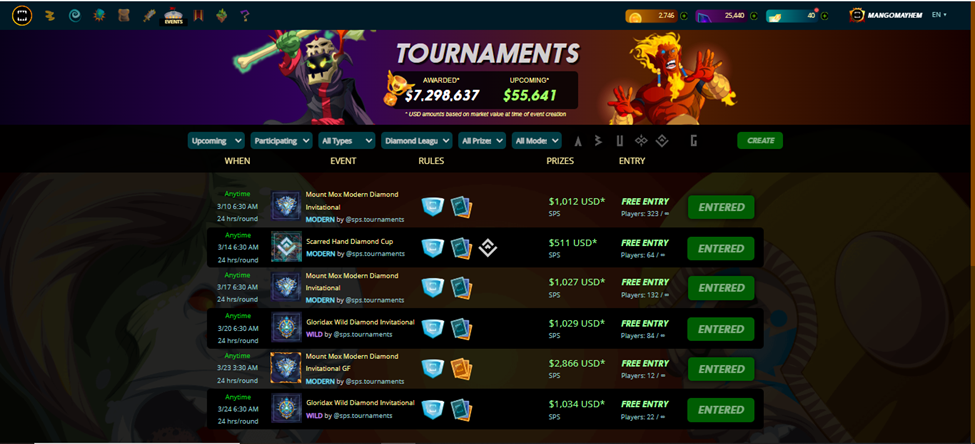Open the backpack items icon
Viewport: 975px width, 444px height.
(124, 16)
